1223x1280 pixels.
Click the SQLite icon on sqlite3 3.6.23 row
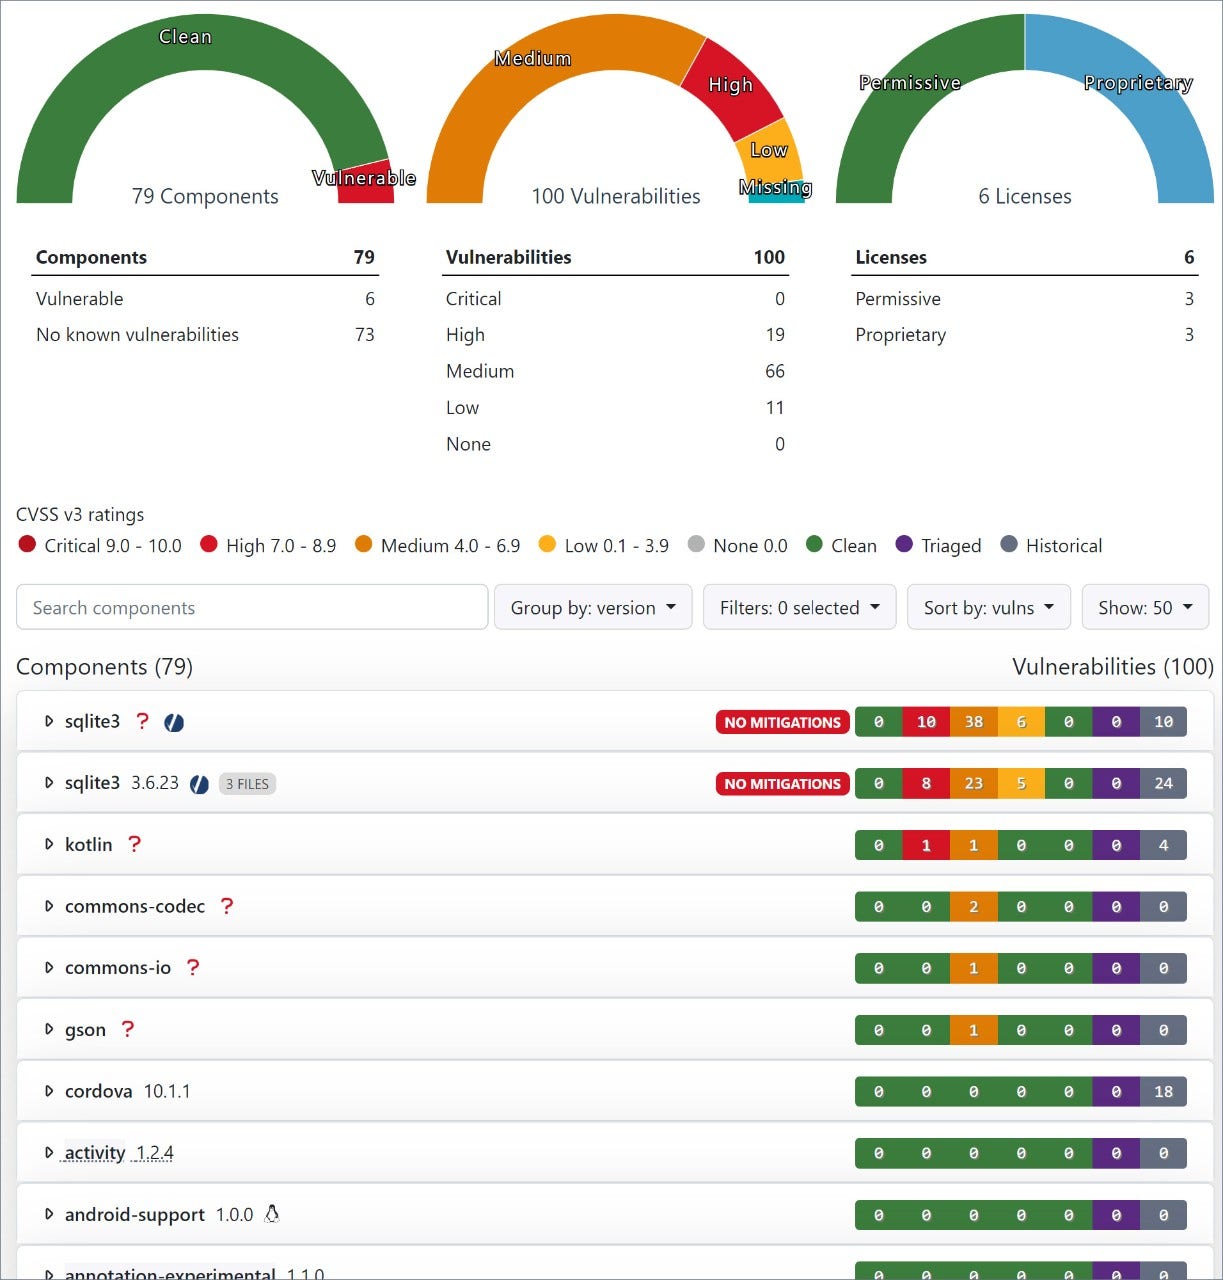coord(199,783)
